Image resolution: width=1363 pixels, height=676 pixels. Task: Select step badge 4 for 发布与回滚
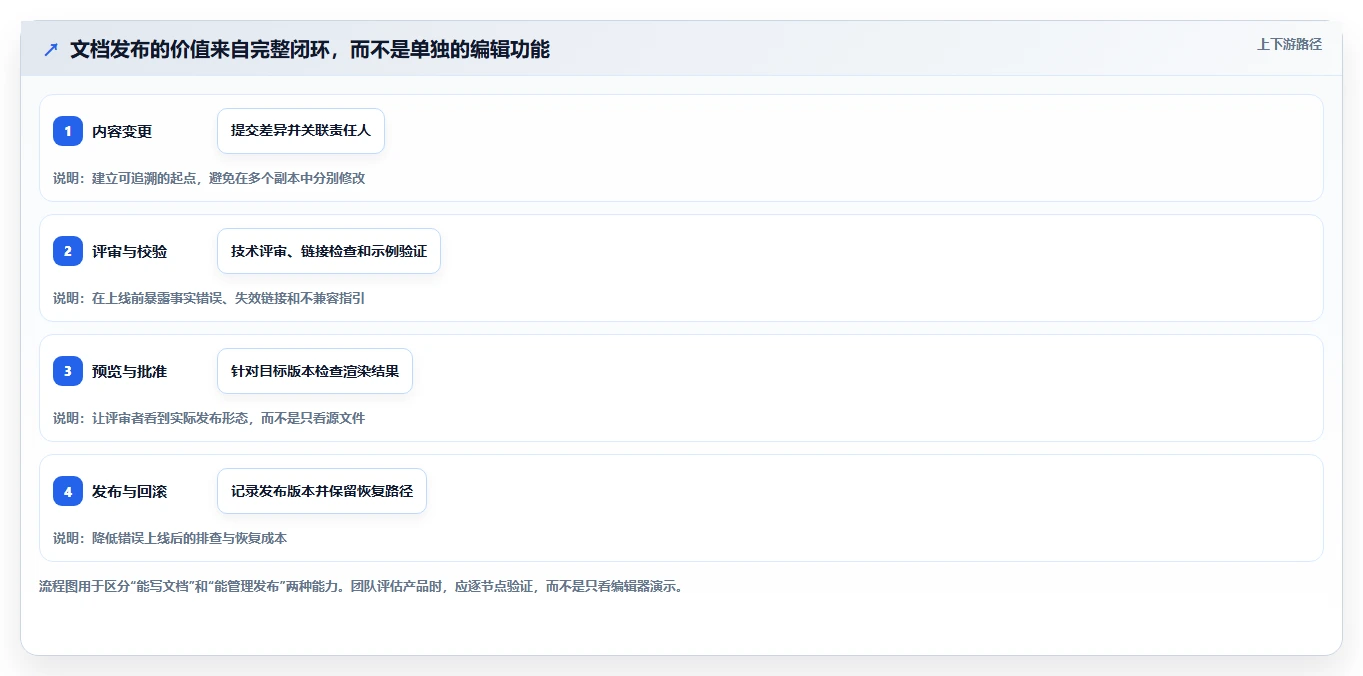[x=68, y=491]
